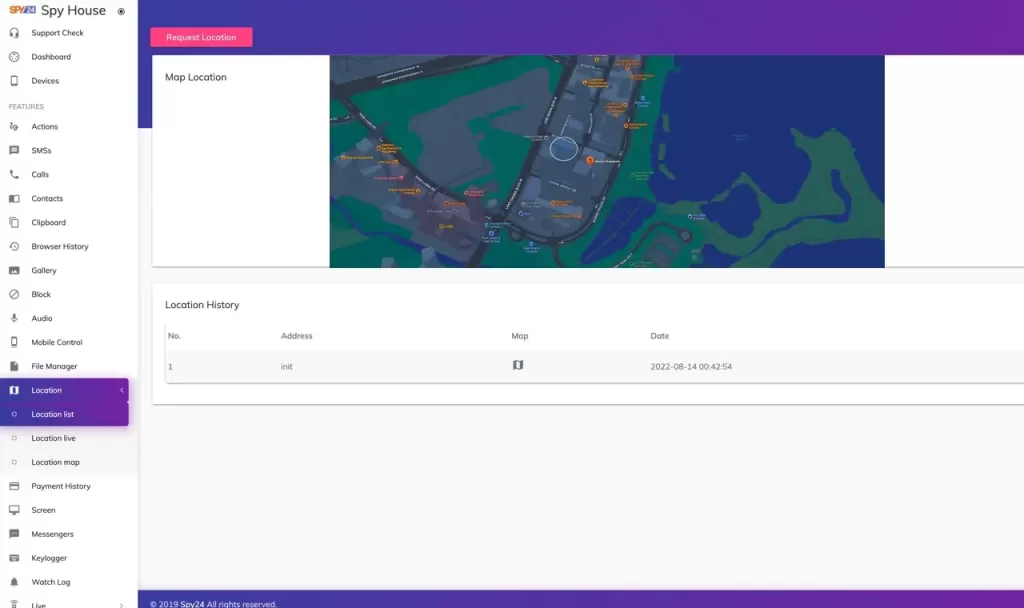
Task: Expand the Live submenu chevron
Action: (x=121, y=605)
